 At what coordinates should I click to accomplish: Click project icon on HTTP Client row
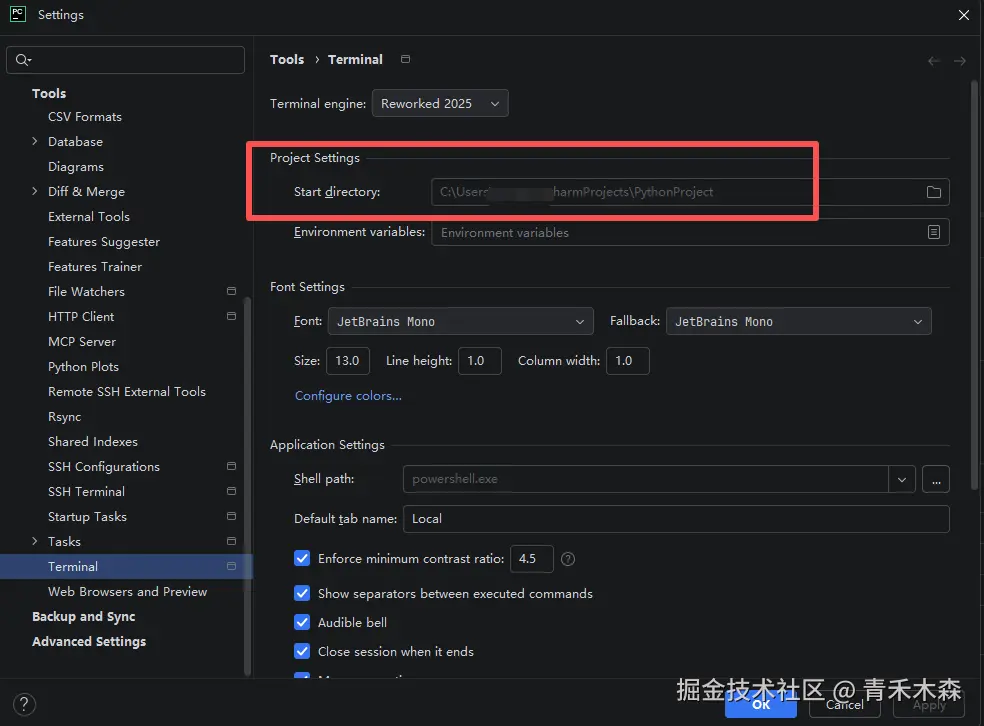point(232,316)
